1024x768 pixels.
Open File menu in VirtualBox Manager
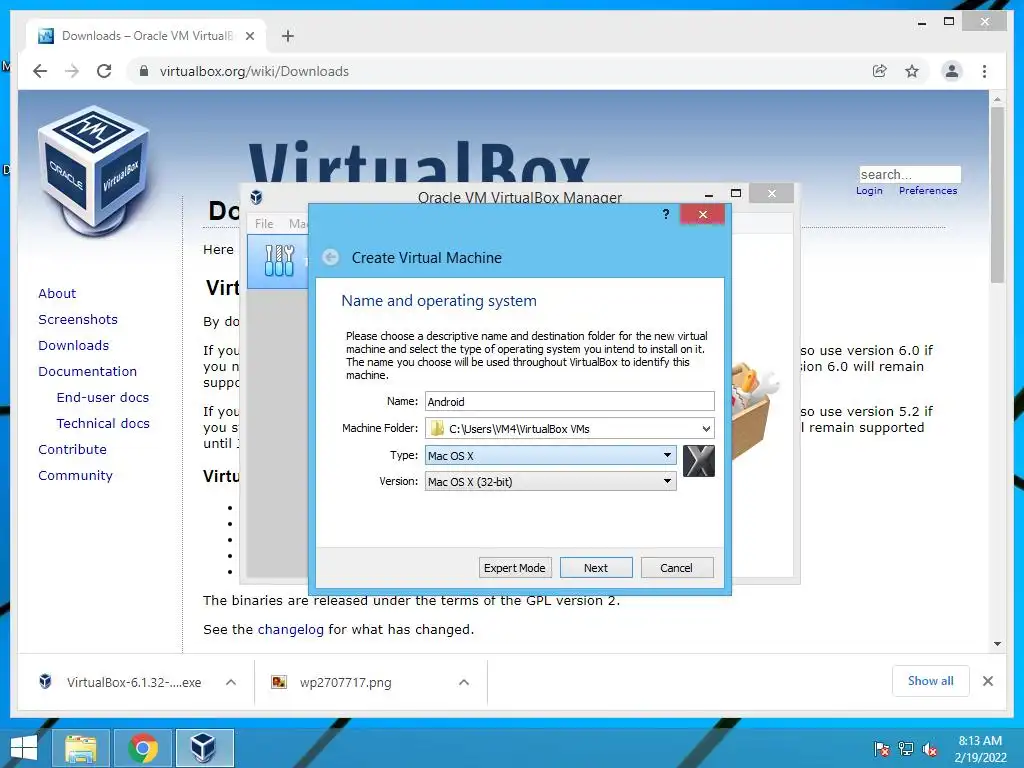click(x=264, y=223)
